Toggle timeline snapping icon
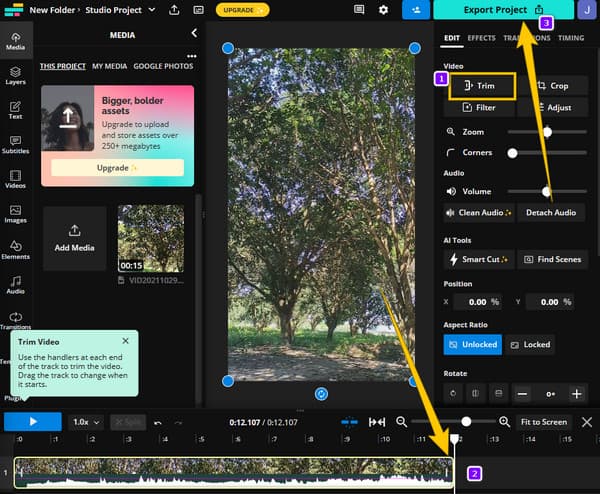600x494 pixels. click(349, 422)
